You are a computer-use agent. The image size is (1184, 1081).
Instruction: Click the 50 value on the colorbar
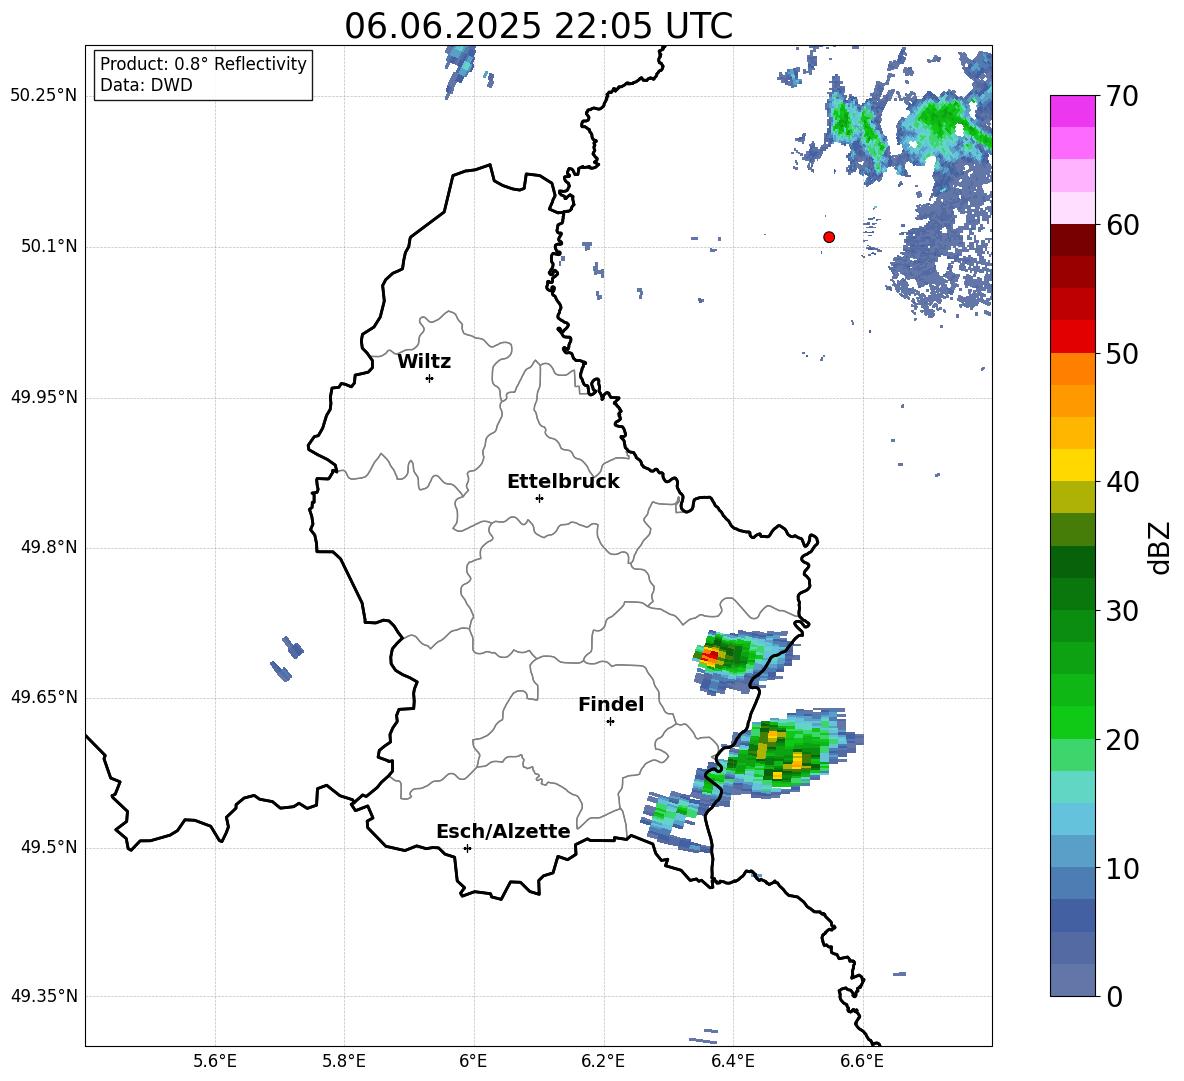[x=1122, y=353]
